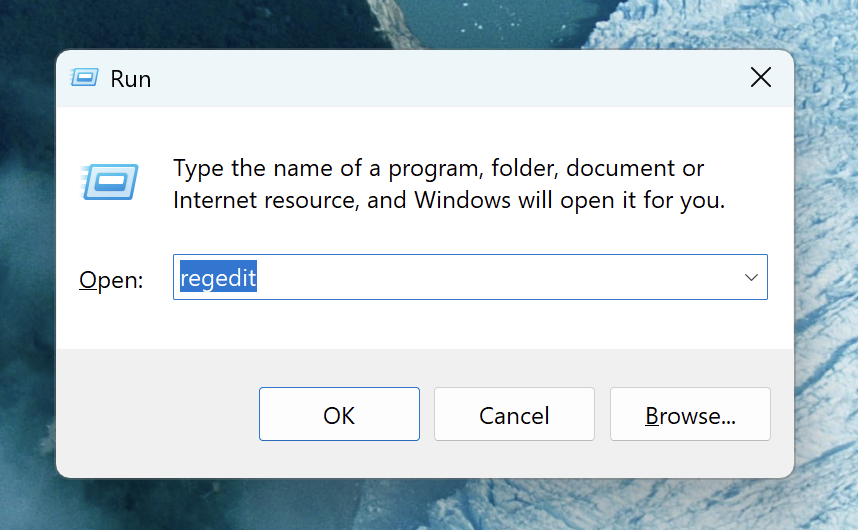Click the highlighted regedit text

[218, 277]
